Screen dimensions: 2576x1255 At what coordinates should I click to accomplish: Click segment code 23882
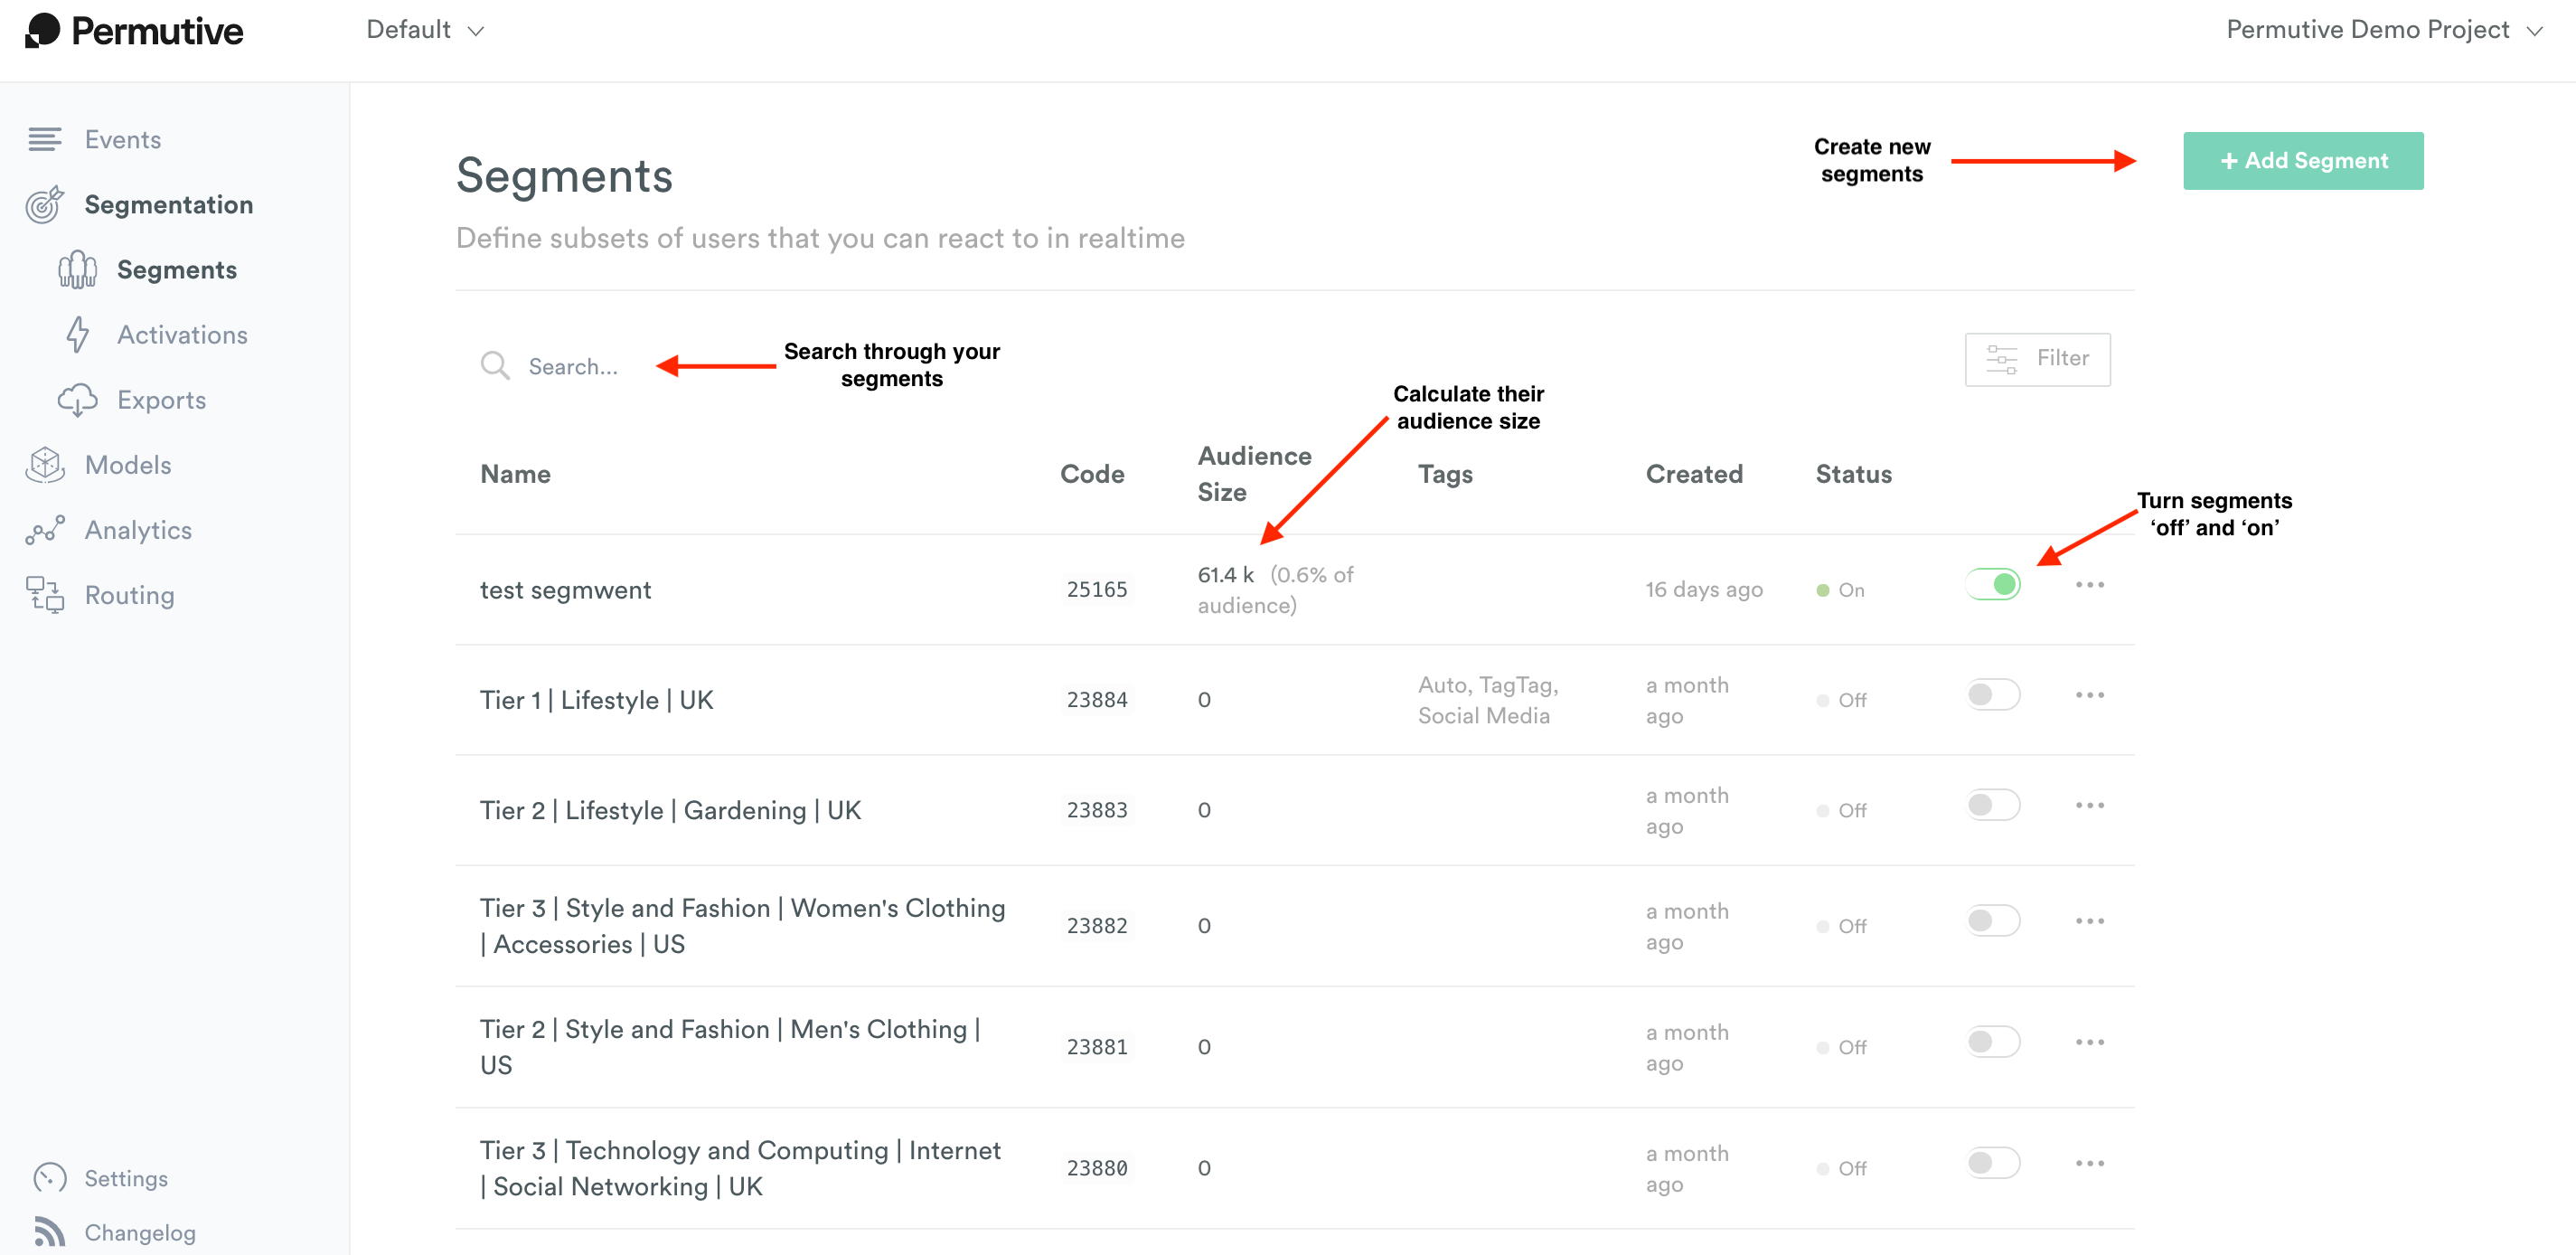(x=1096, y=926)
